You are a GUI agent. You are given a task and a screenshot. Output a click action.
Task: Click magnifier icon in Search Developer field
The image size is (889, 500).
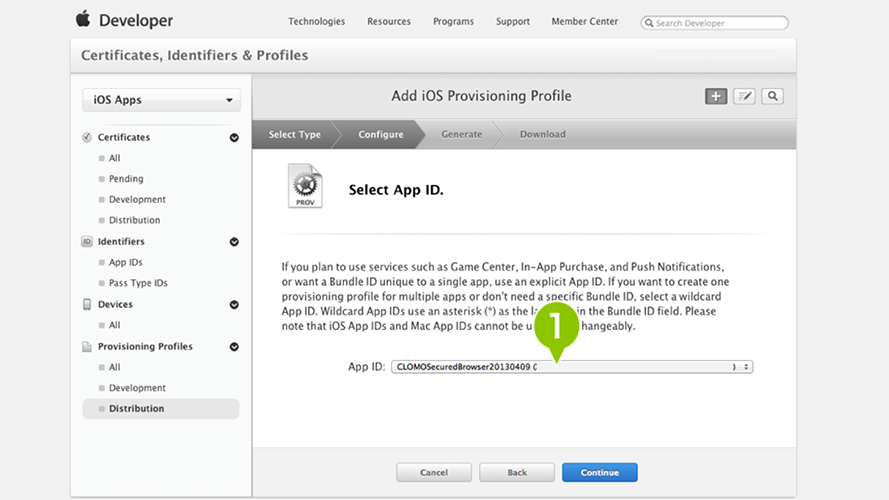[x=649, y=23]
